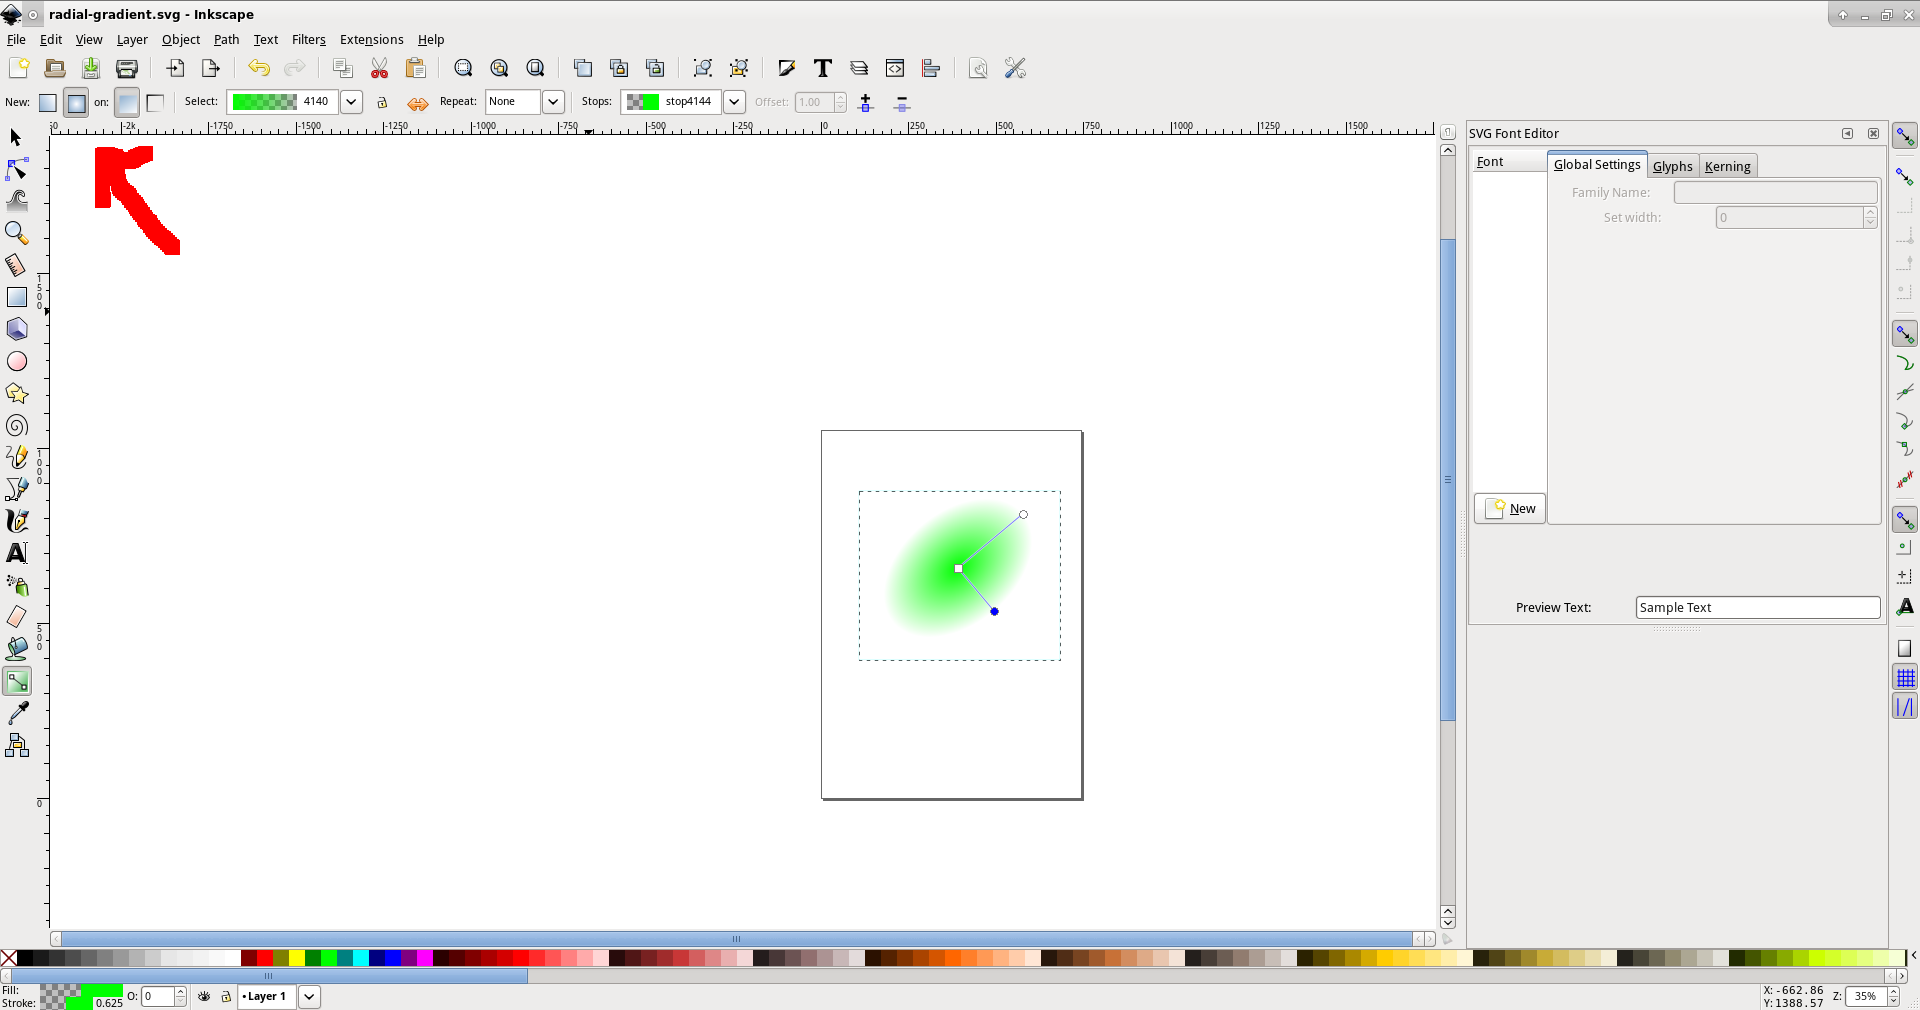Click the no-color X palette swatch
The width and height of the screenshot is (1920, 1010).
point(9,957)
